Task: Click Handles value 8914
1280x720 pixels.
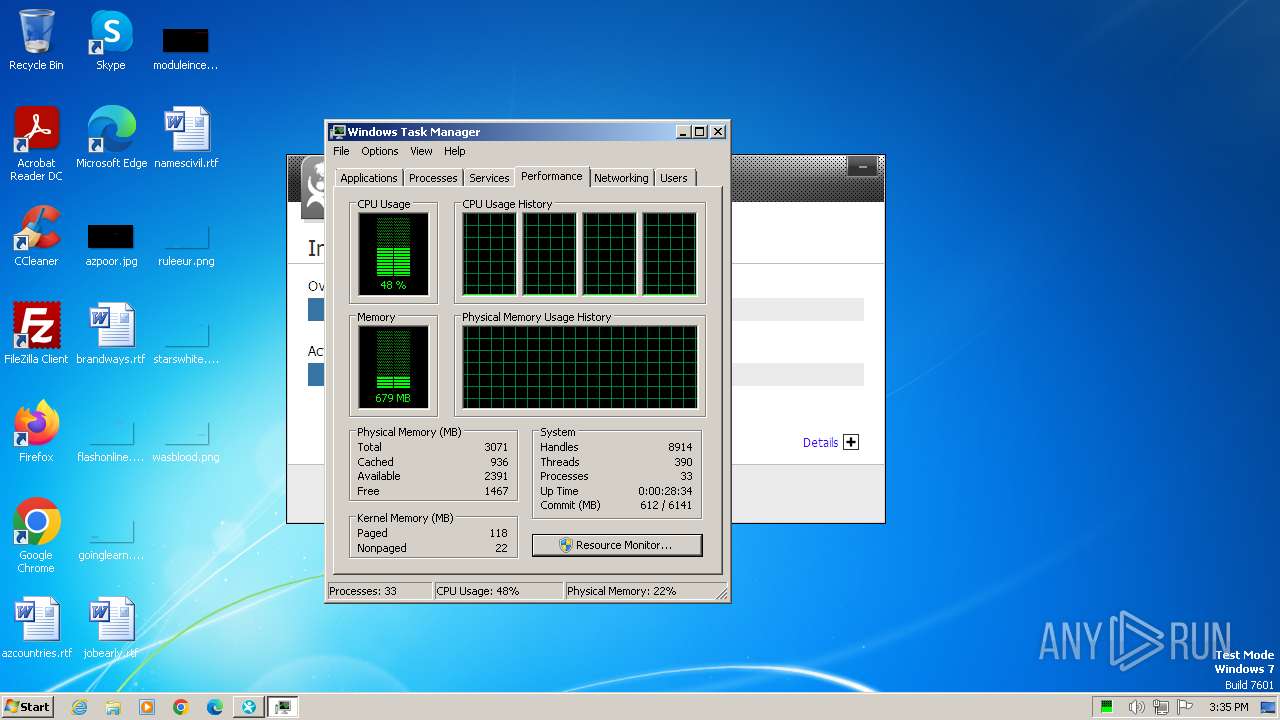Action: (680, 447)
